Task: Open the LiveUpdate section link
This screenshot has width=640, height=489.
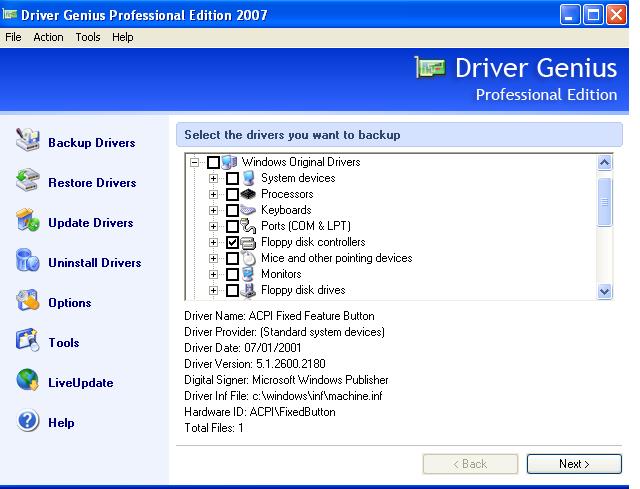Action: (x=81, y=383)
